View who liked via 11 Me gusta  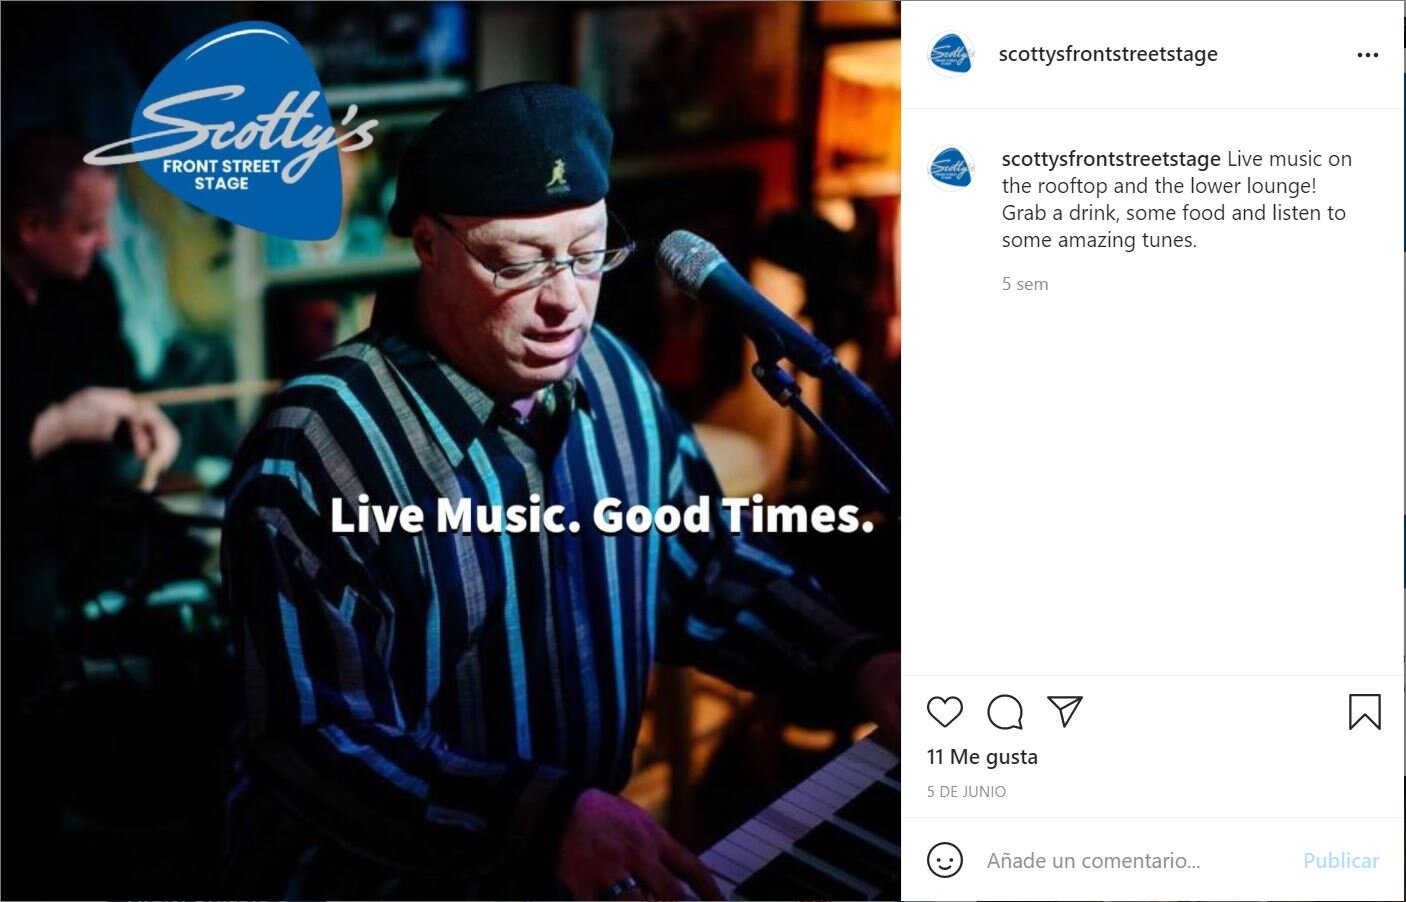click(982, 757)
